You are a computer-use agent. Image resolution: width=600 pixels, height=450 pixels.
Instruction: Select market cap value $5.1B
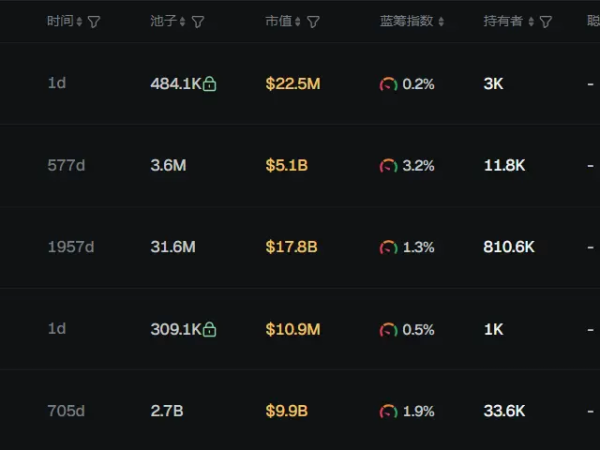tap(287, 165)
